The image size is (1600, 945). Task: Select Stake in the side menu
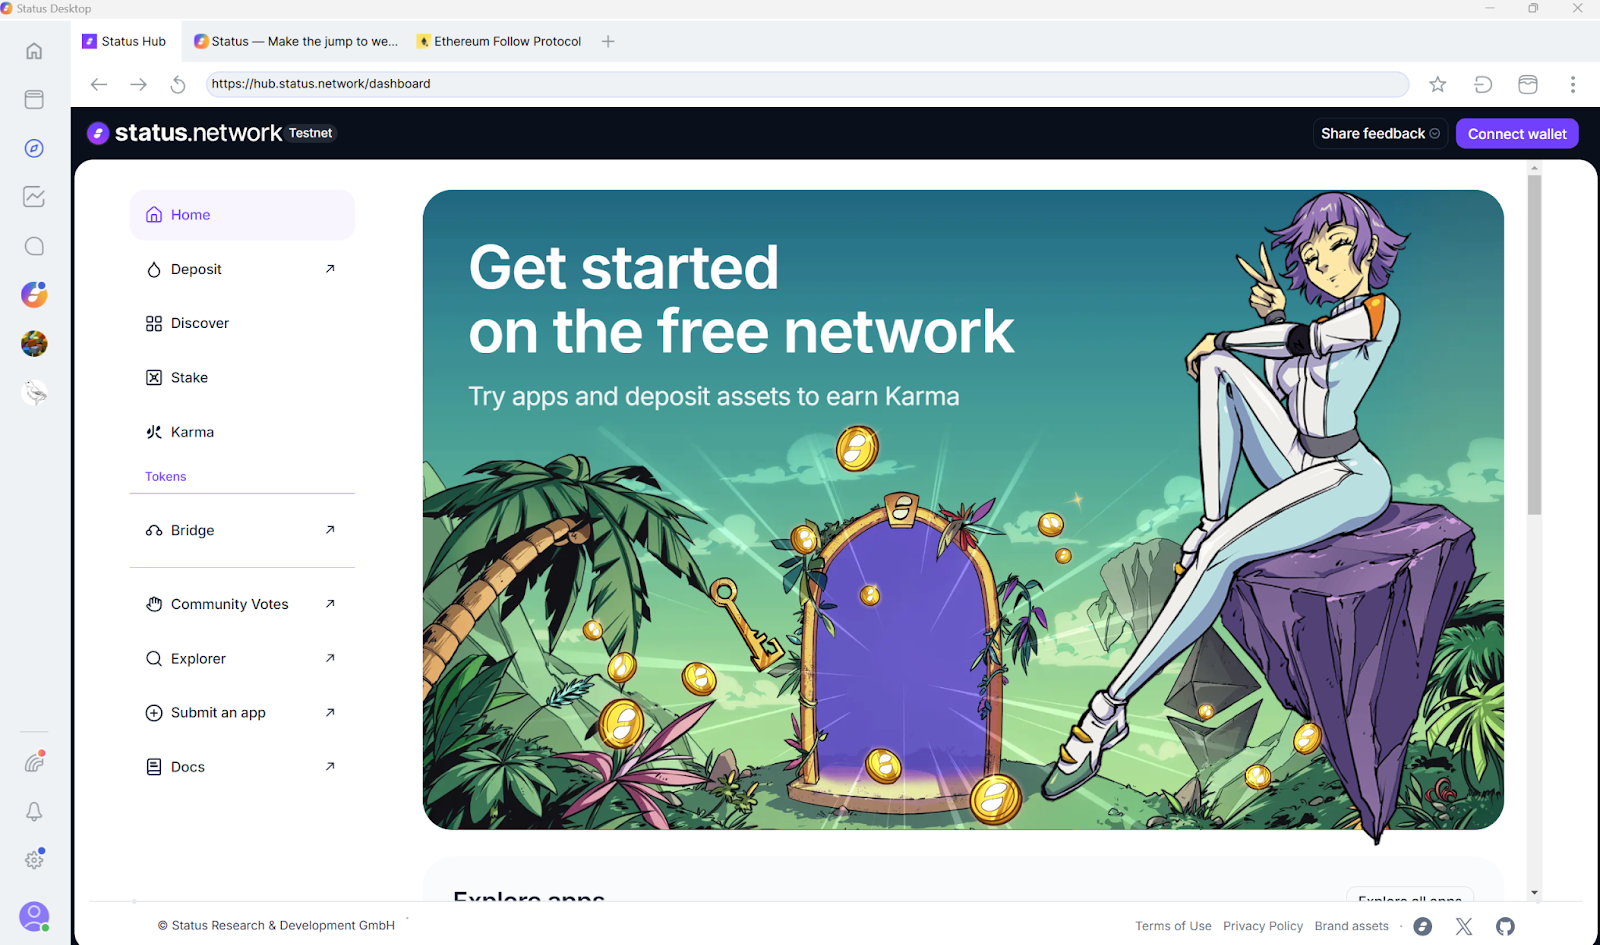242,377
